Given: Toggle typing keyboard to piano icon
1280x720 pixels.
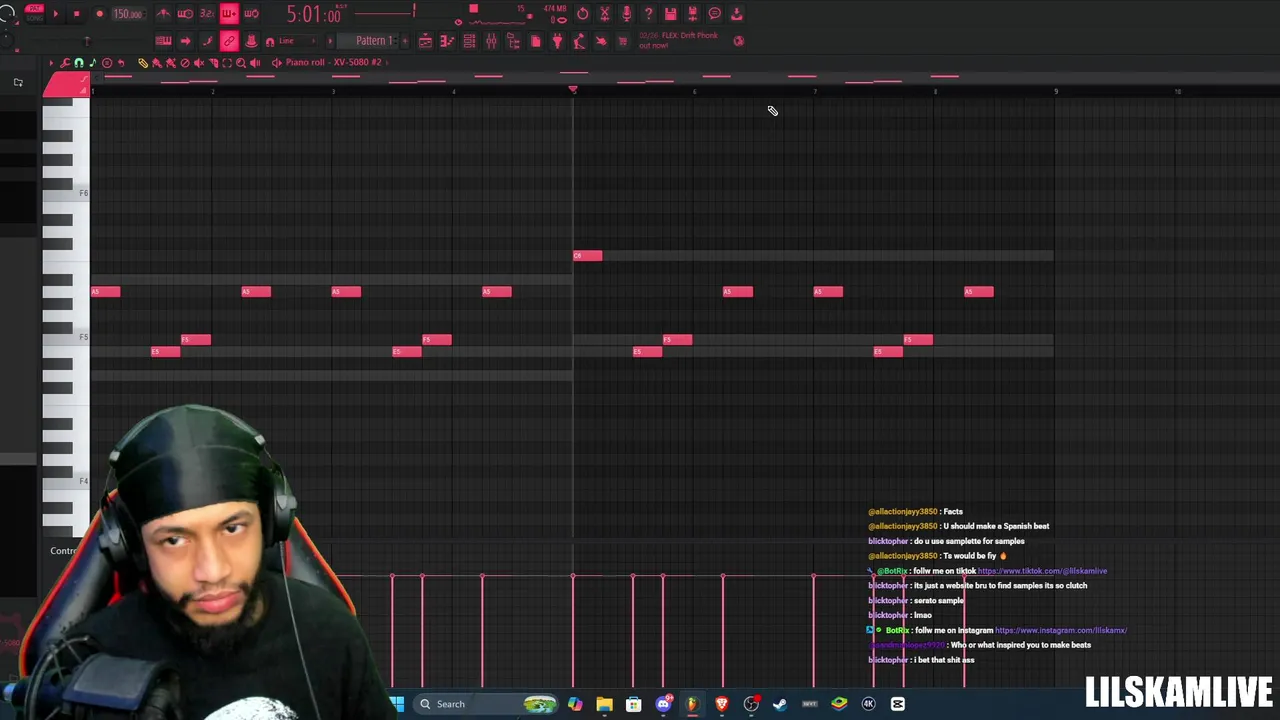Looking at the screenshot, I should coord(164,41).
